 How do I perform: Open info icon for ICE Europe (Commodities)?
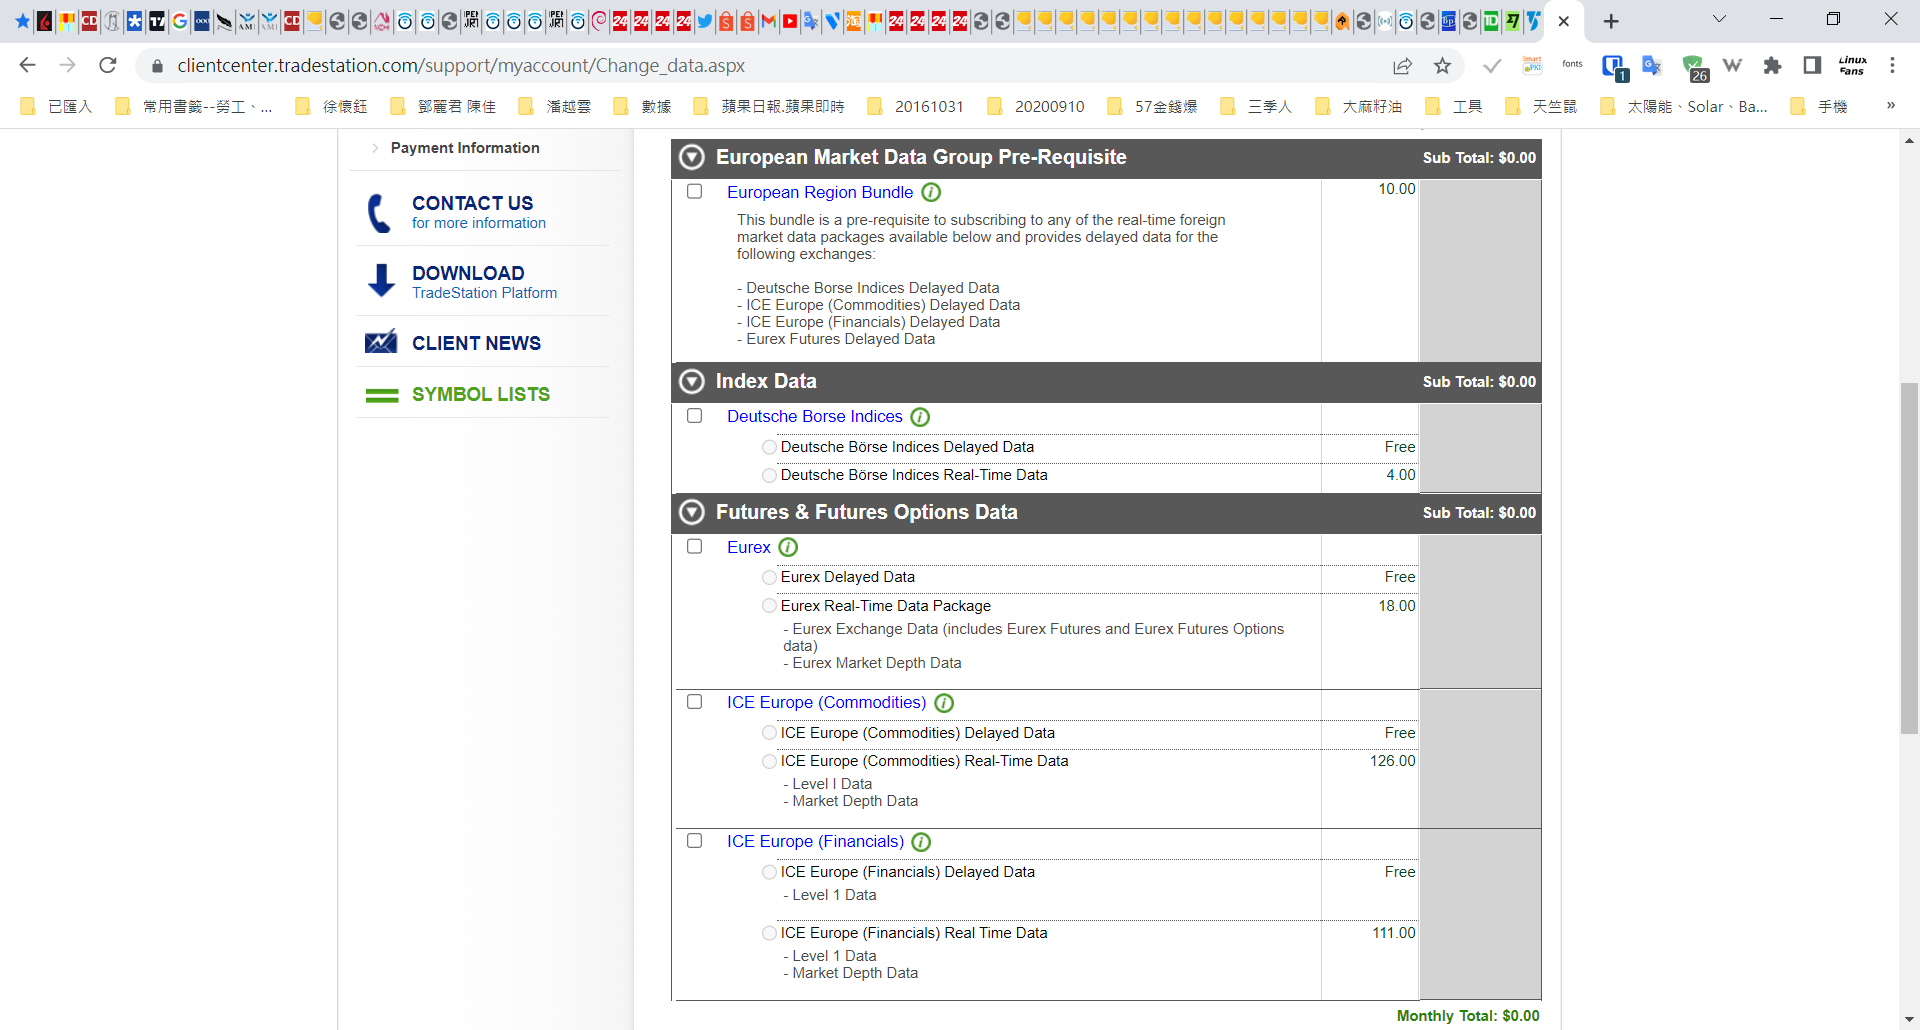click(x=944, y=703)
